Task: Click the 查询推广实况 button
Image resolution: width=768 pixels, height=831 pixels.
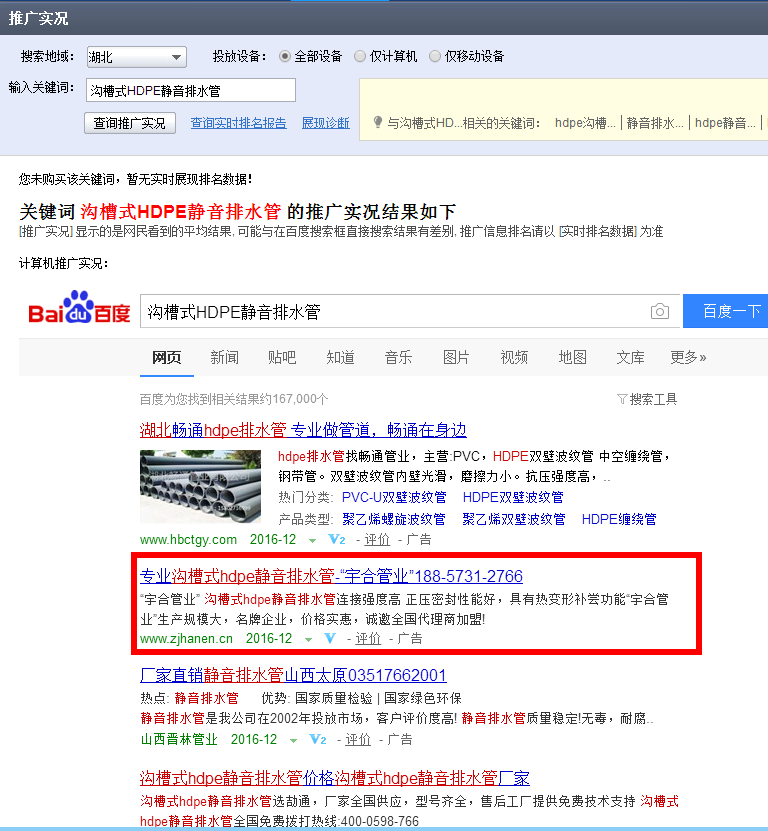Action: click(130, 123)
